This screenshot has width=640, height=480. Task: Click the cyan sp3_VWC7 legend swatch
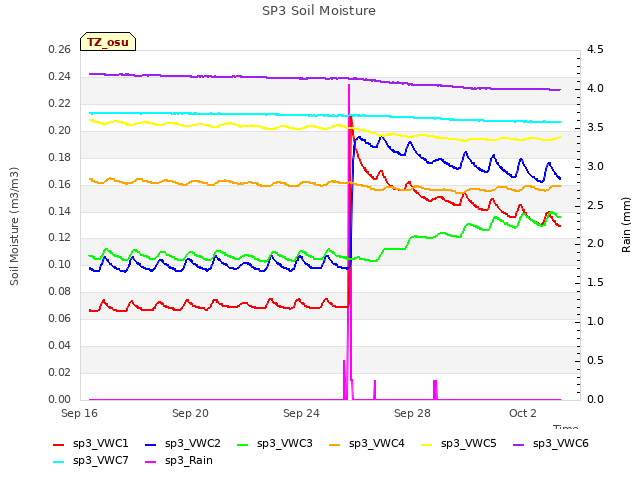click(59, 462)
